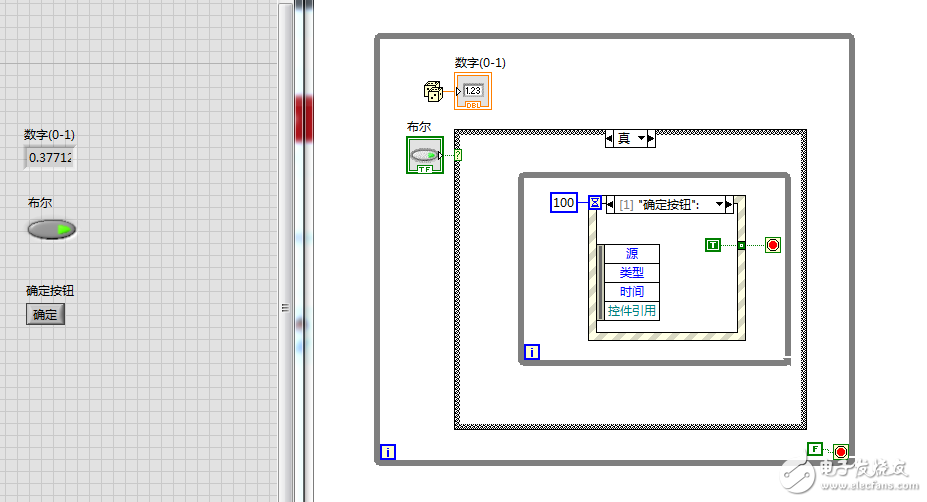
Task: Click the 源 event data node item
Action: click(x=632, y=254)
